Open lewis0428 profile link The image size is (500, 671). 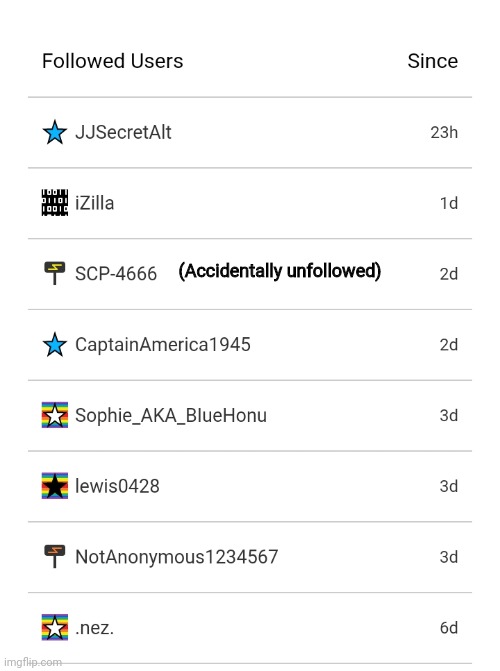[x=117, y=486]
